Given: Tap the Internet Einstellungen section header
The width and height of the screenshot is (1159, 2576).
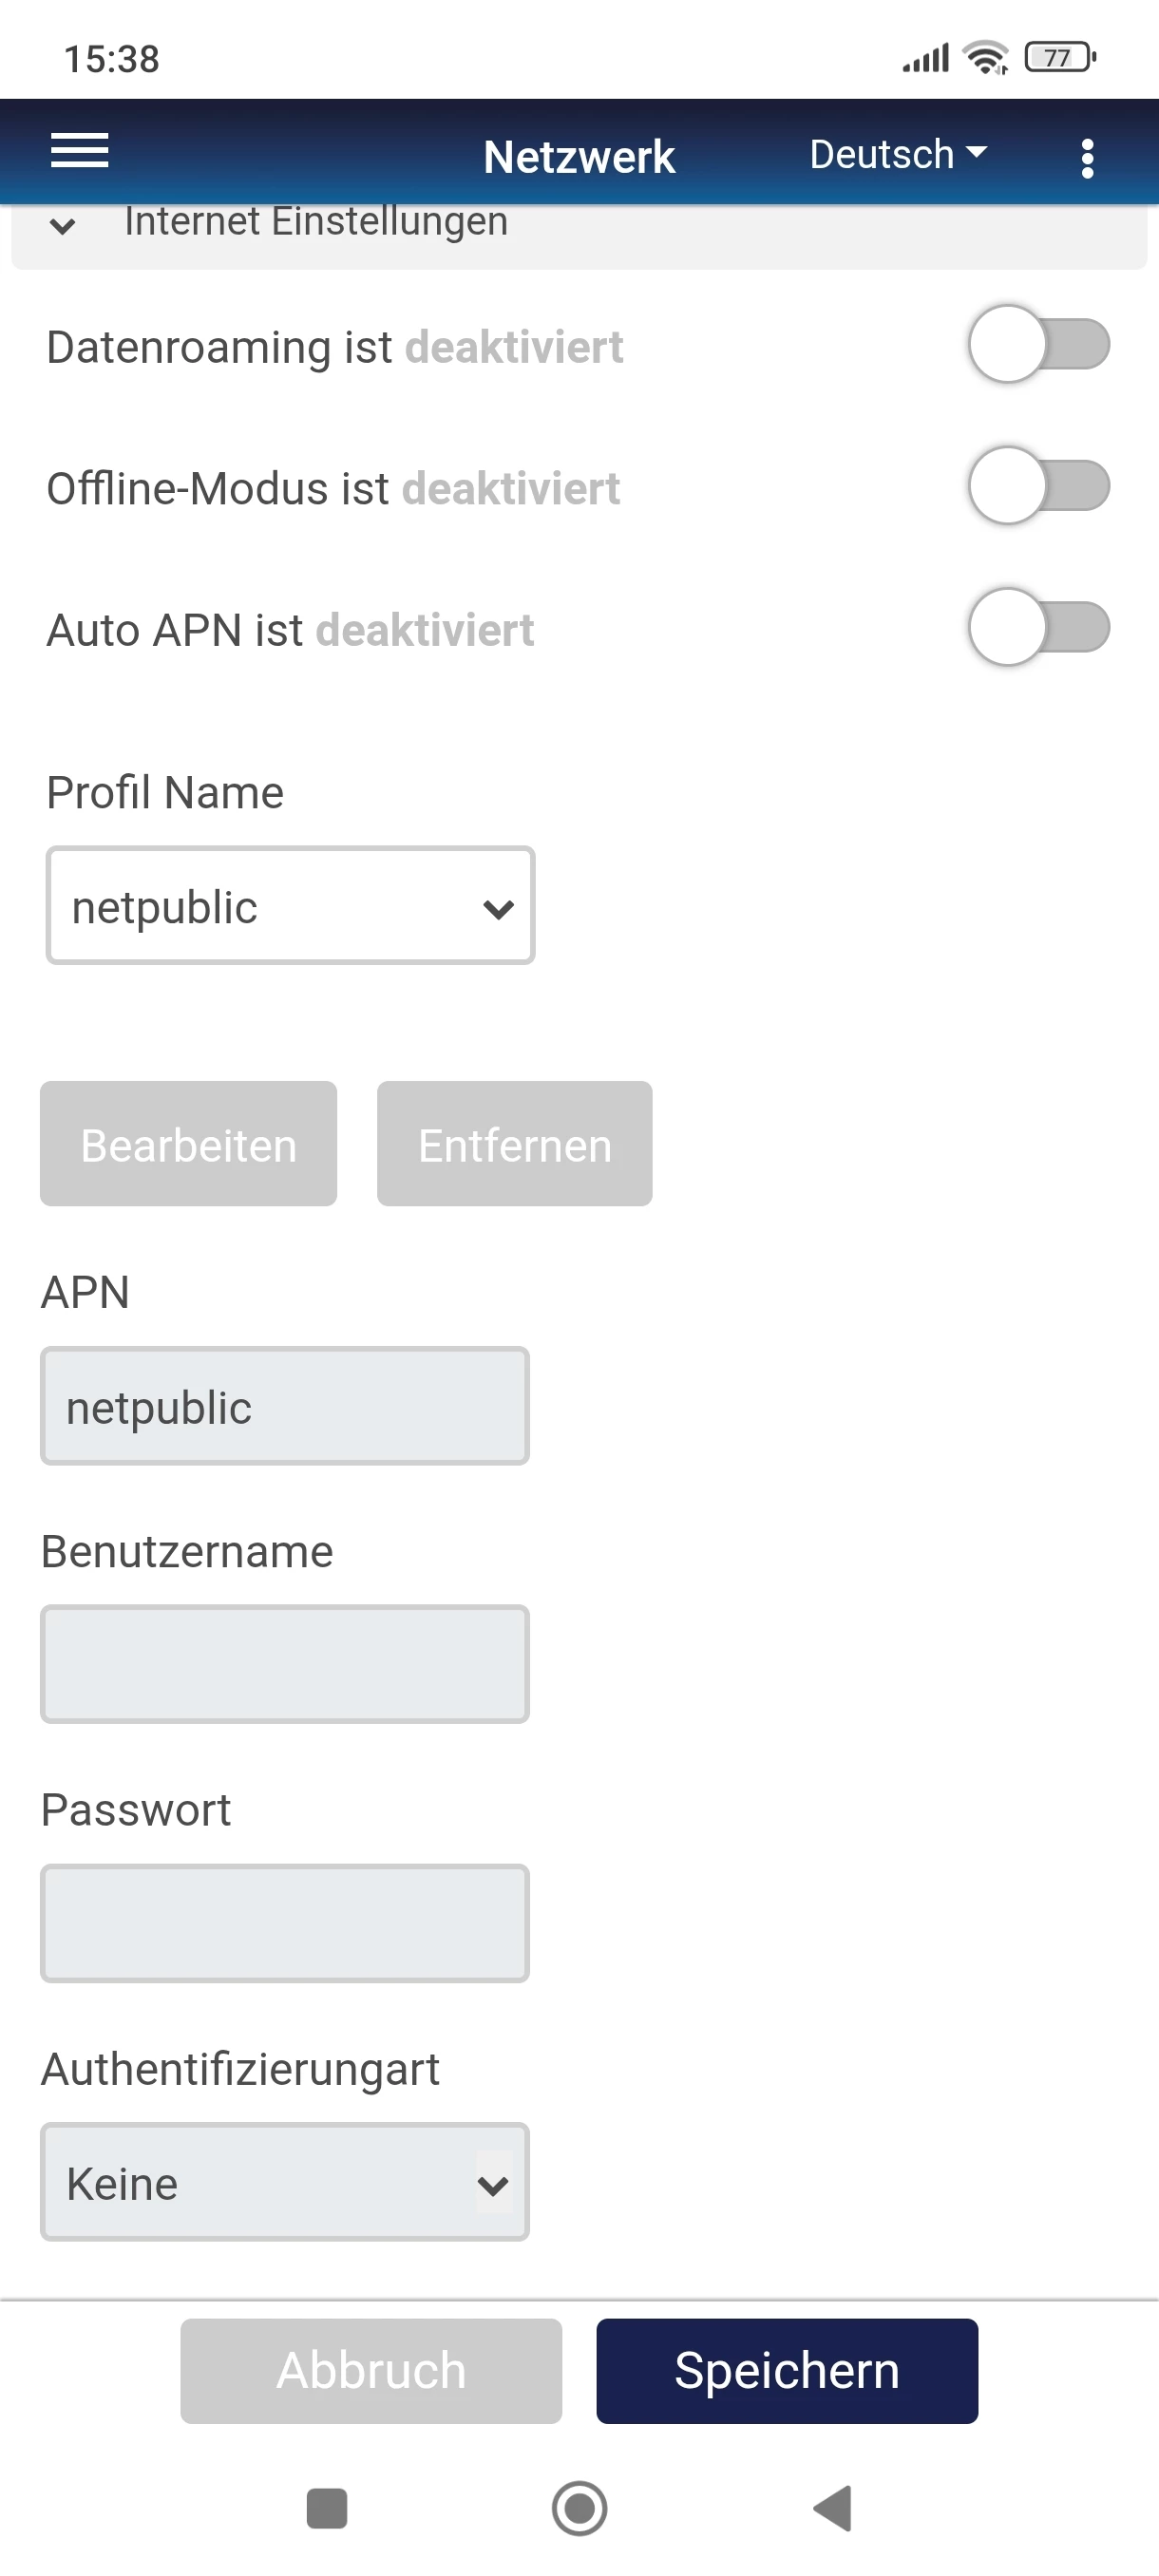Looking at the screenshot, I should pos(316,224).
